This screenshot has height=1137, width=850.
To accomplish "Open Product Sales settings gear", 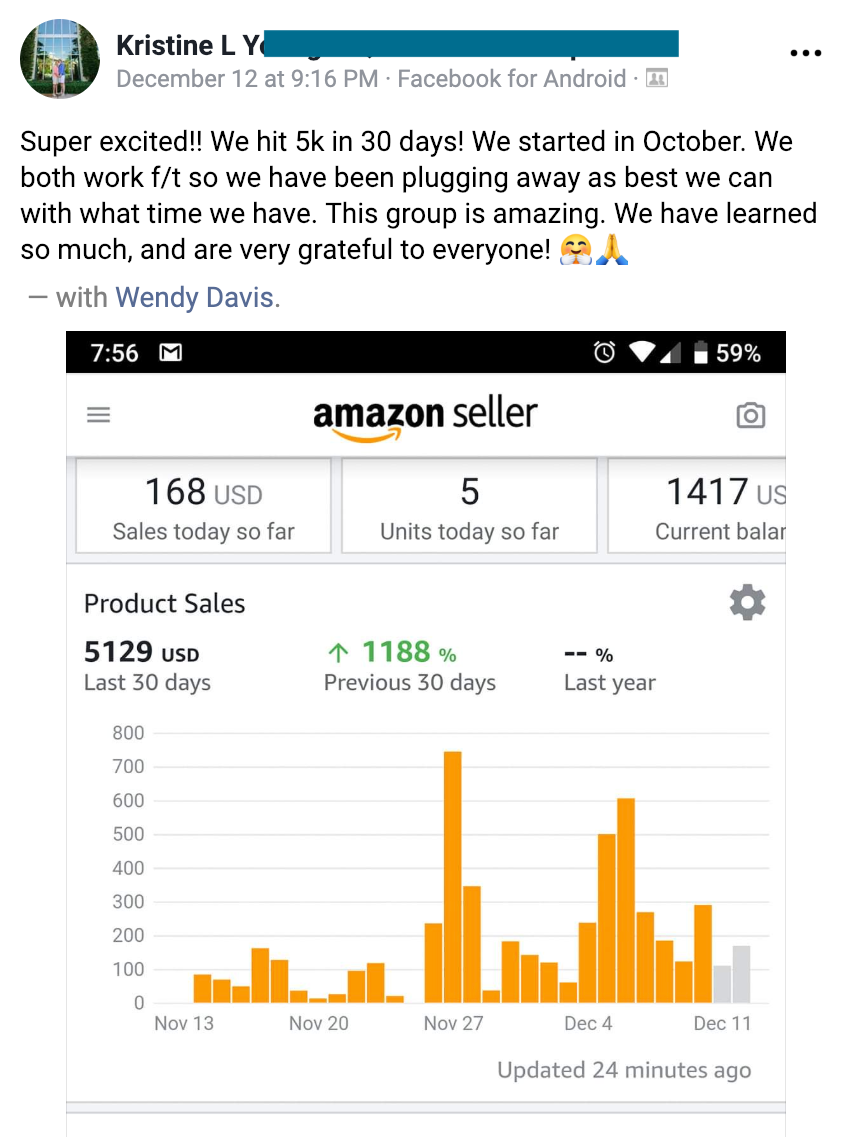I will tap(747, 603).
